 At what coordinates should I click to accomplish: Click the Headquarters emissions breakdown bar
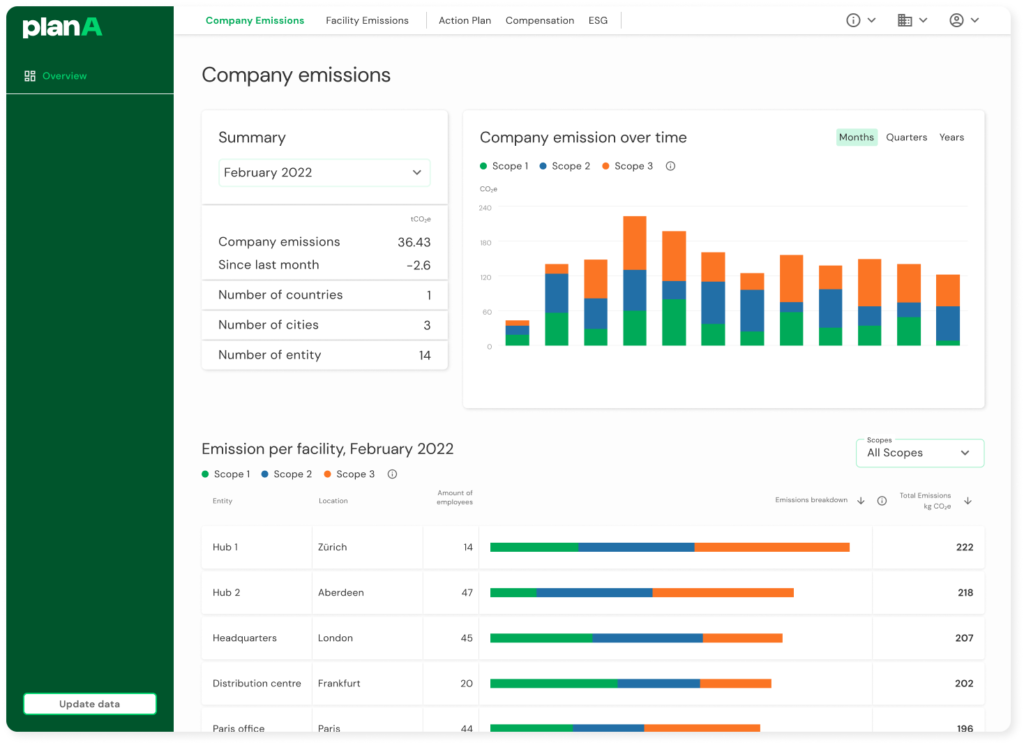[636, 638]
